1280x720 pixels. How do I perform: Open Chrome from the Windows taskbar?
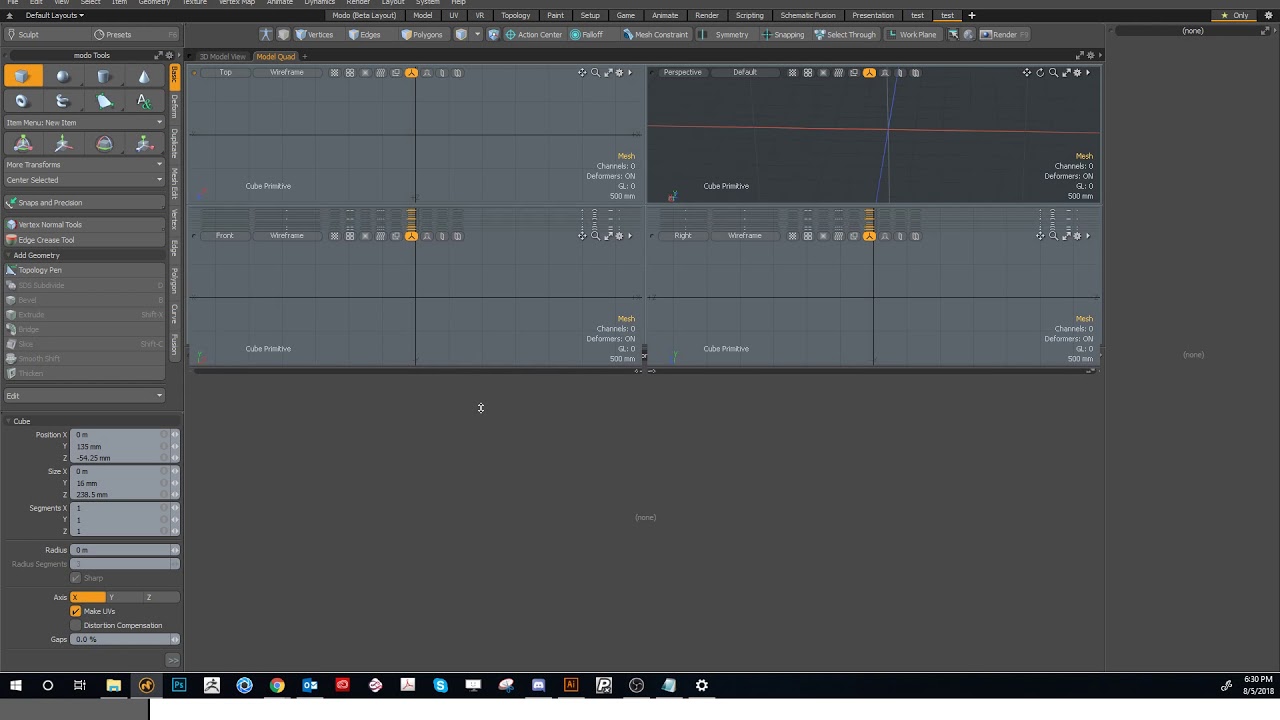(x=277, y=685)
